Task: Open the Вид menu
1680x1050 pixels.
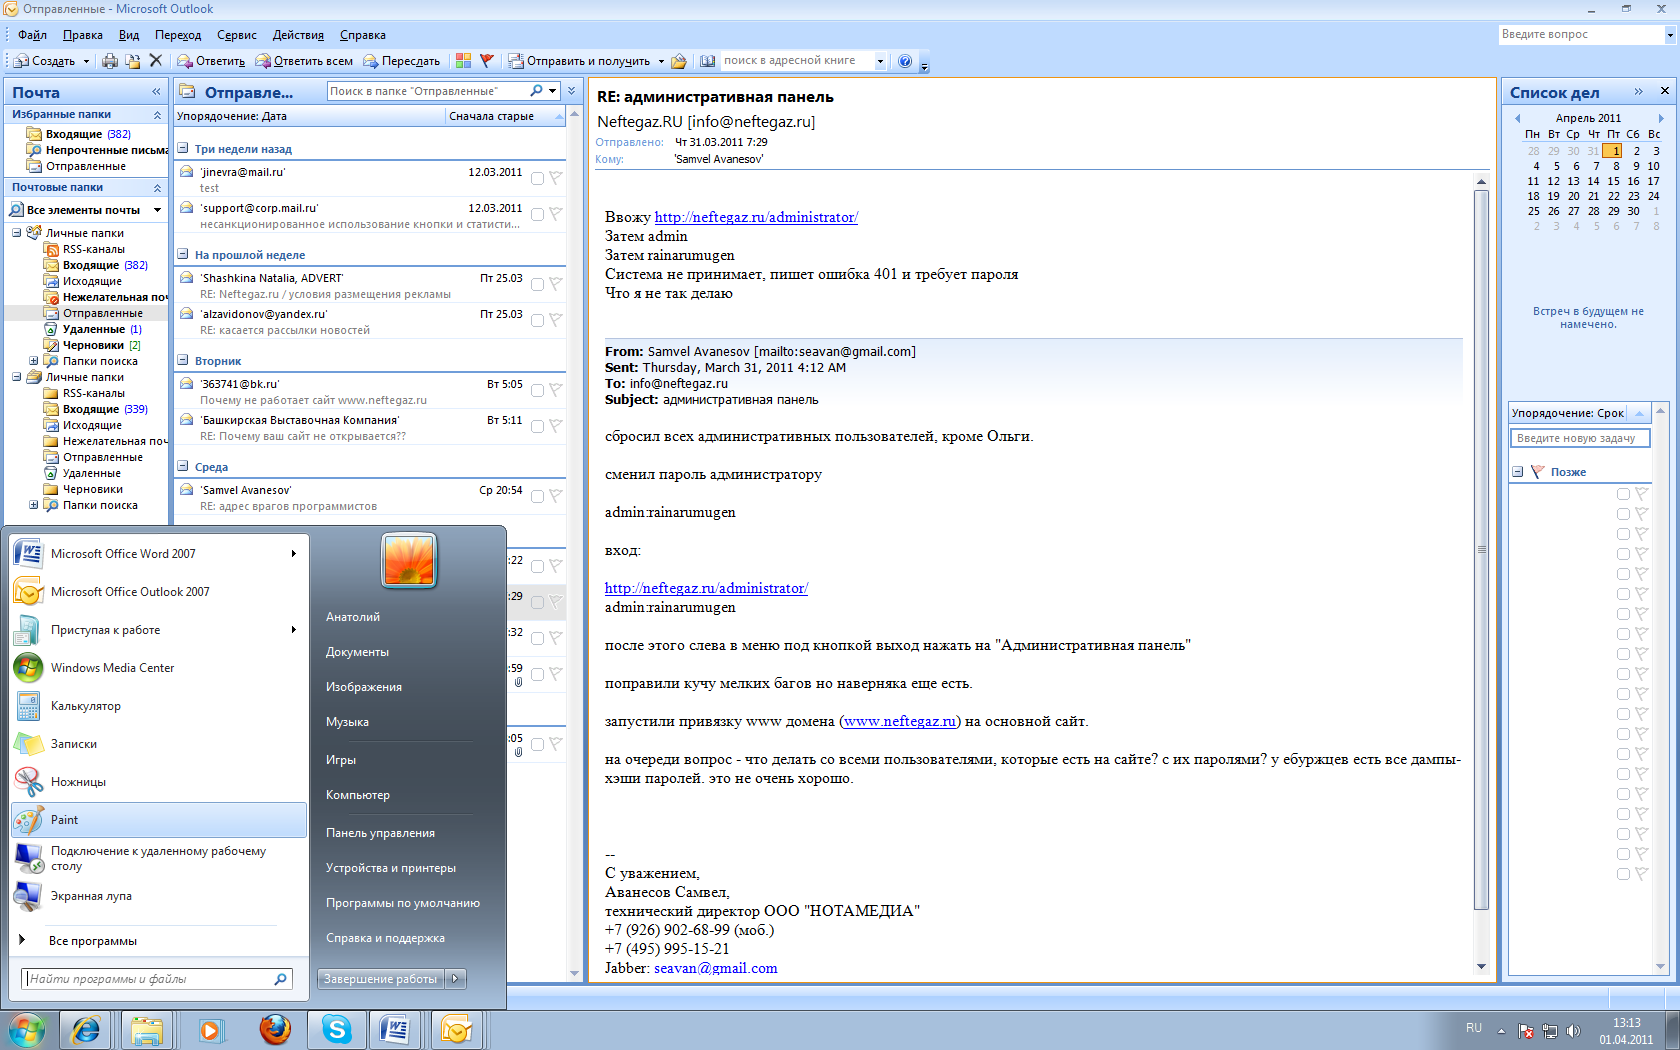Action: click(129, 35)
